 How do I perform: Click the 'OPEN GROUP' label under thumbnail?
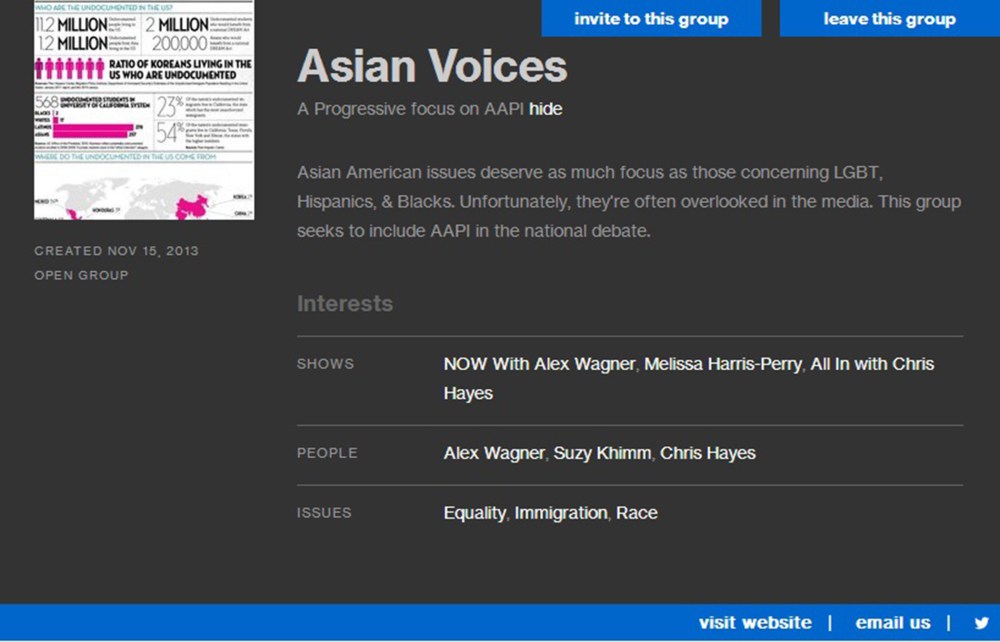(x=81, y=275)
